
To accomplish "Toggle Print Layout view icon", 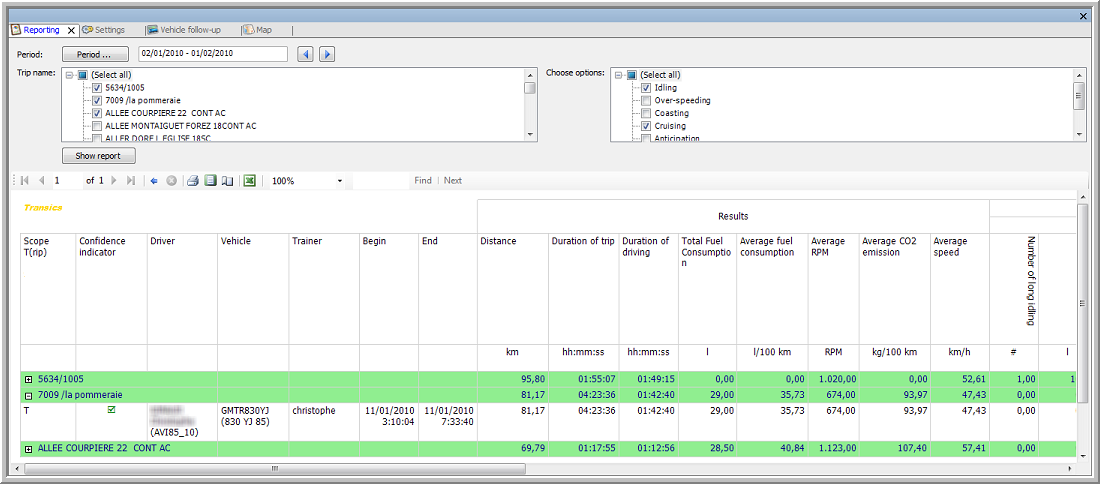I will point(210,181).
